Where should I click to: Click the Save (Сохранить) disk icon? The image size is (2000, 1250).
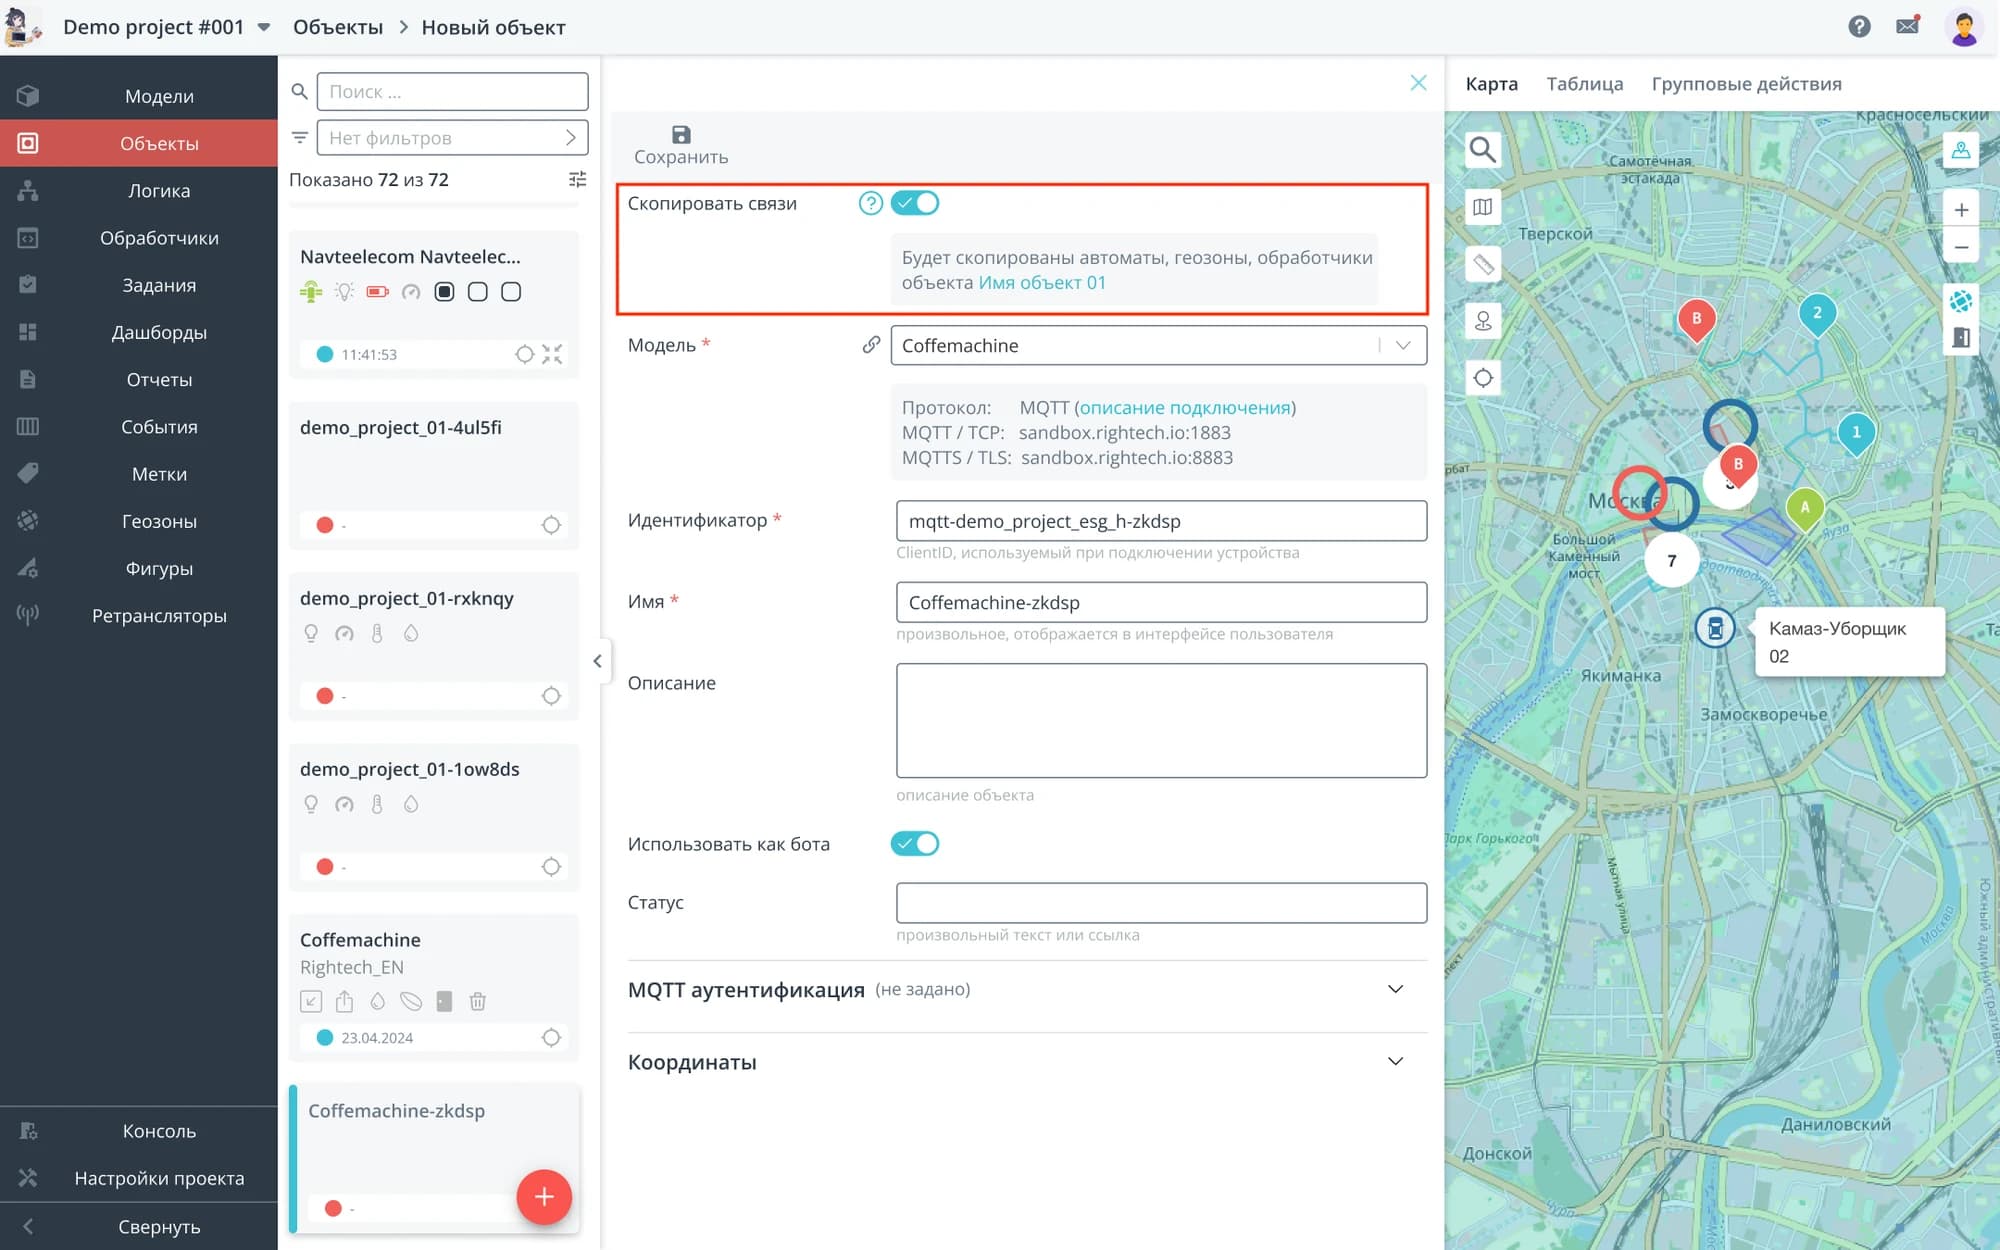click(681, 135)
